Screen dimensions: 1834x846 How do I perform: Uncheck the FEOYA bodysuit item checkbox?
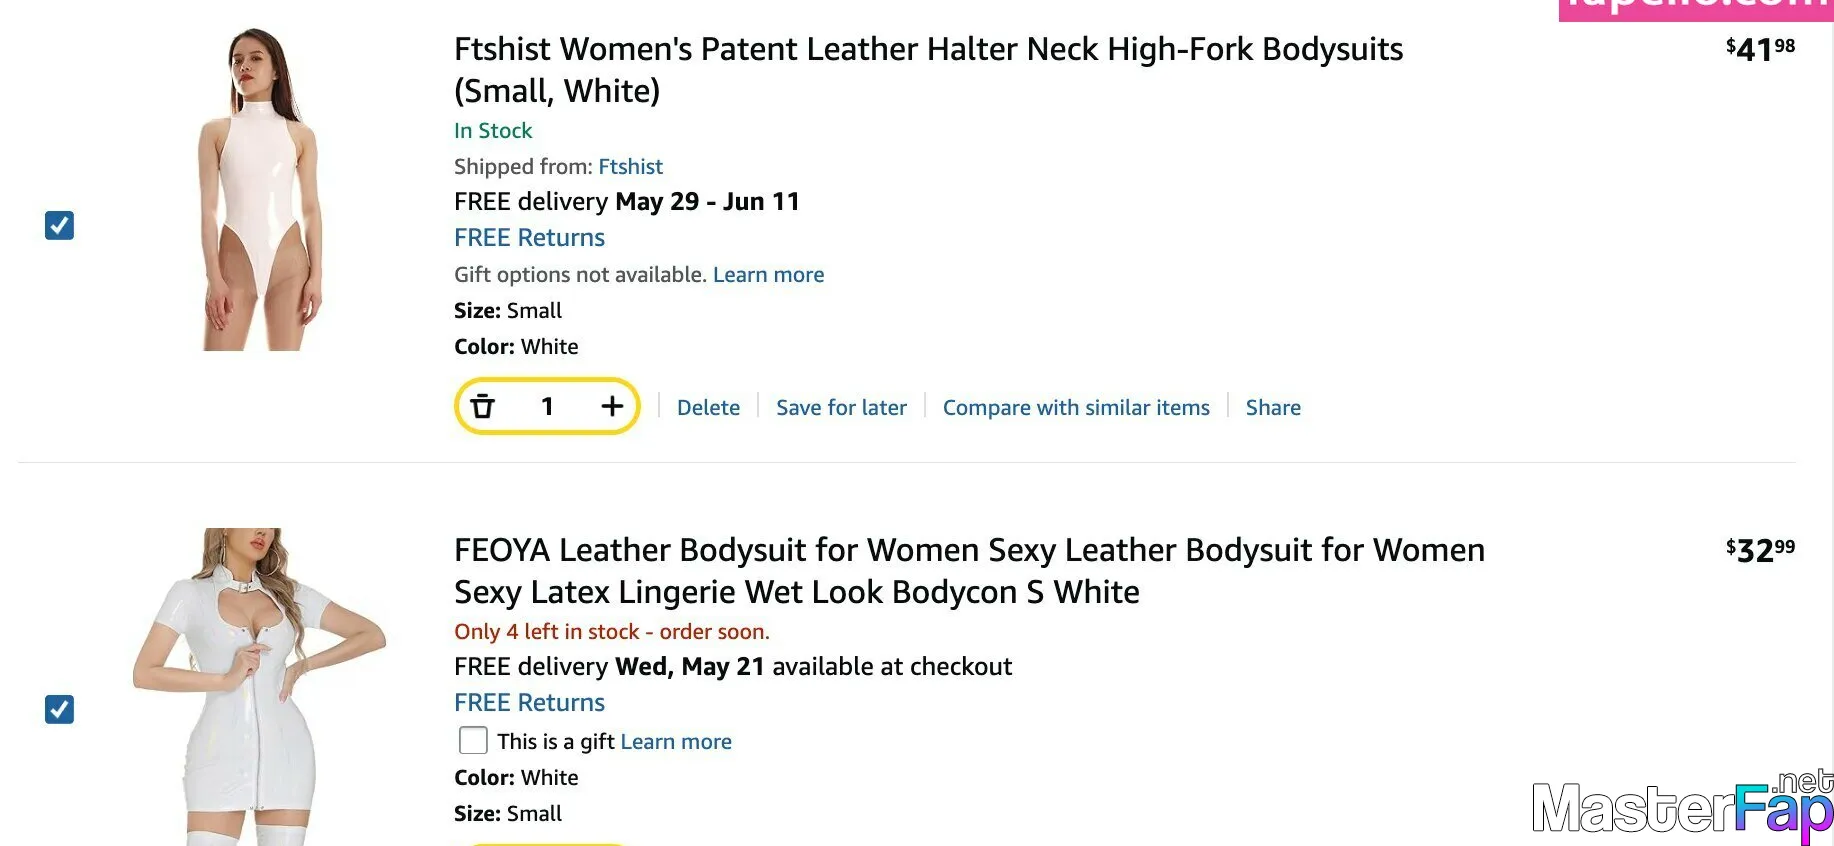click(x=60, y=709)
